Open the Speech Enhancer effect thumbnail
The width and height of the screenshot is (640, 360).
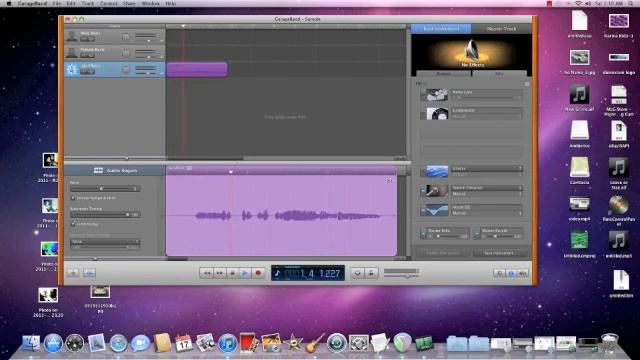tap(437, 191)
